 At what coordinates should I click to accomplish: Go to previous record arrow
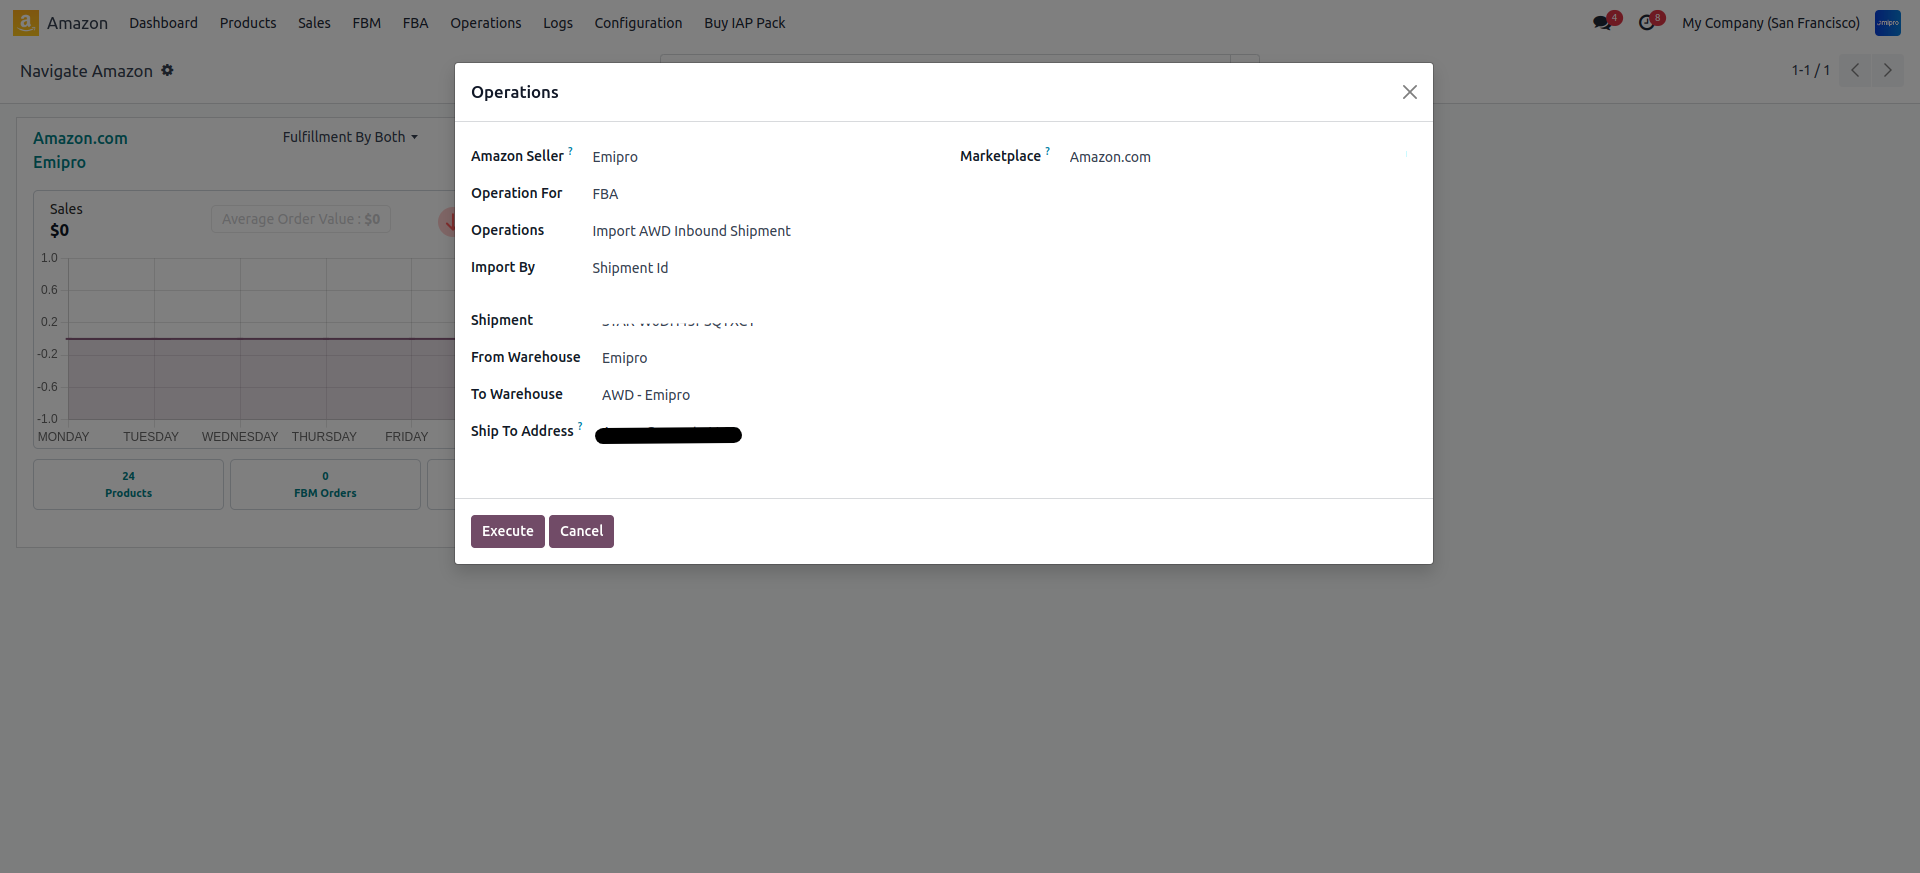[1855, 70]
